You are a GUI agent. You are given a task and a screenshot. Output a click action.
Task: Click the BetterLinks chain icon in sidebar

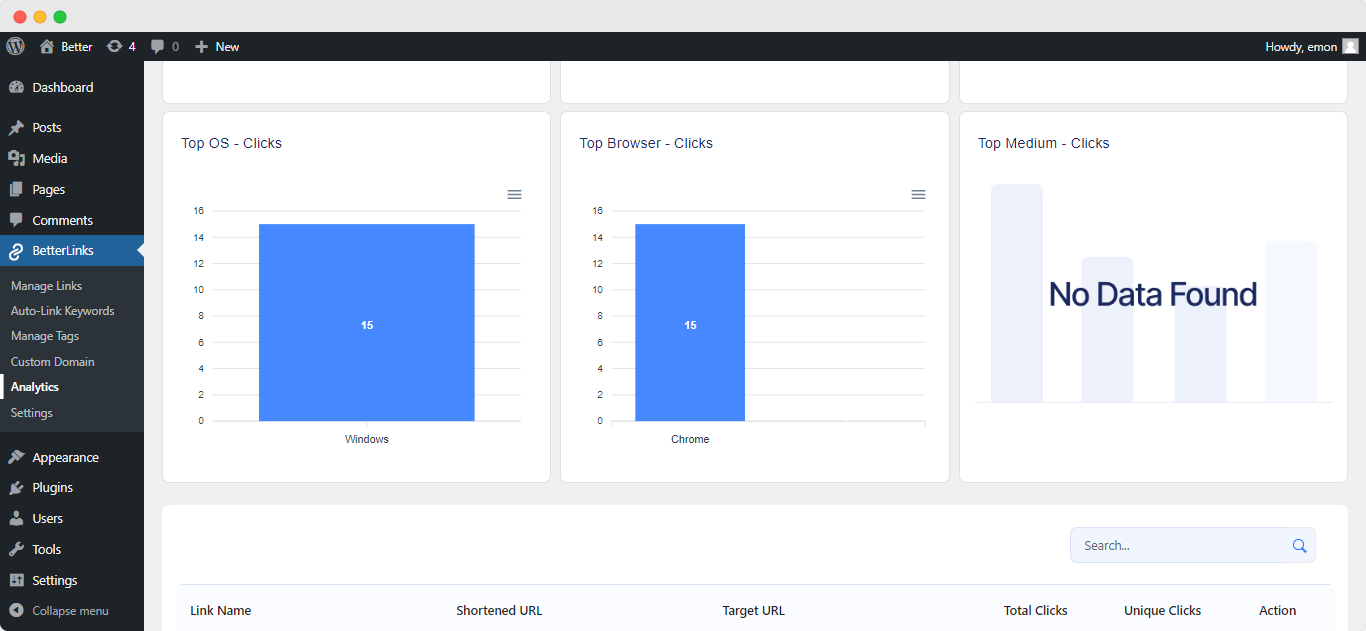pyautogui.click(x=18, y=250)
